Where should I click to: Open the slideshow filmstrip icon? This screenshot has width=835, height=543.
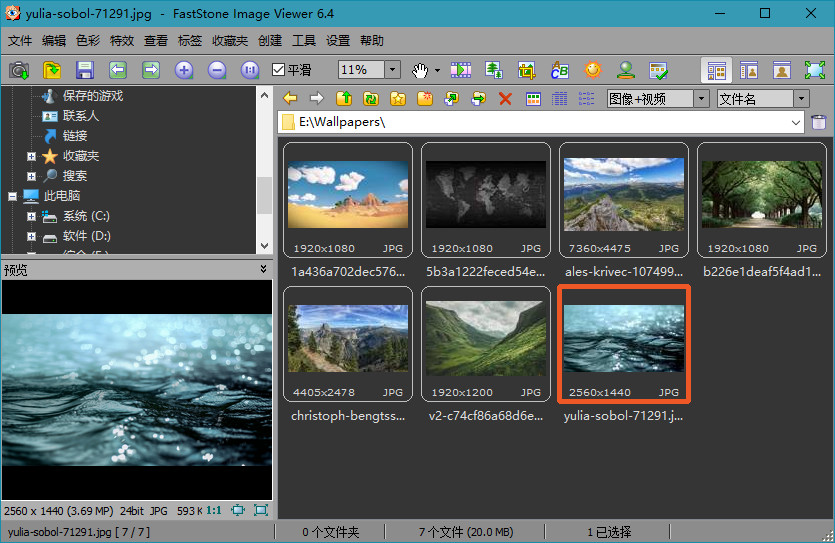tap(460, 70)
